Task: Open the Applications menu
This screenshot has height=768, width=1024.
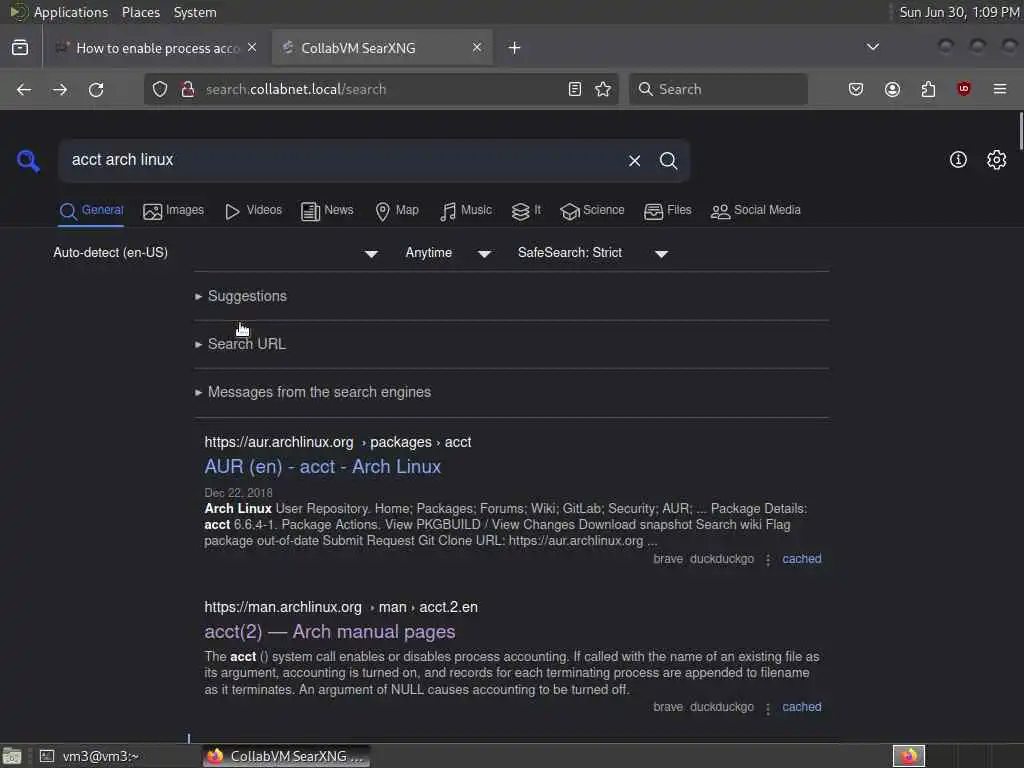Action: (x=59, y=12)
